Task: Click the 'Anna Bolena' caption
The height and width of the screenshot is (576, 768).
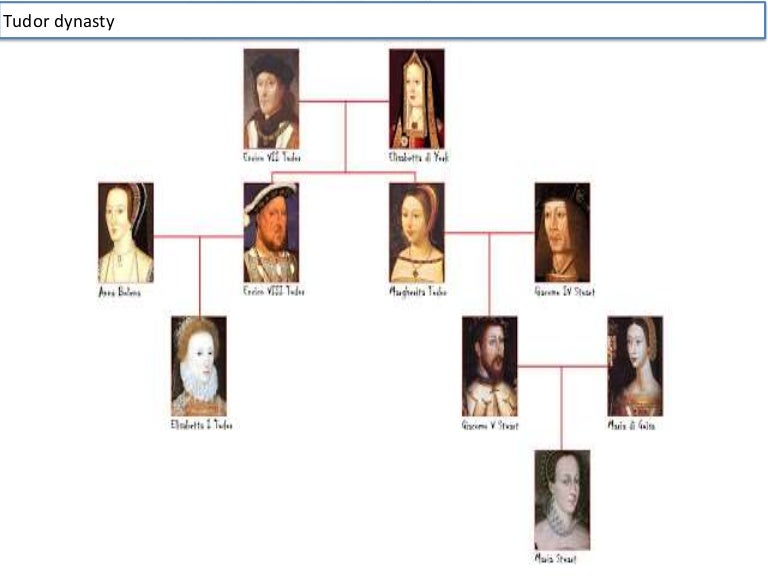Action: click(x=120, y=292)
